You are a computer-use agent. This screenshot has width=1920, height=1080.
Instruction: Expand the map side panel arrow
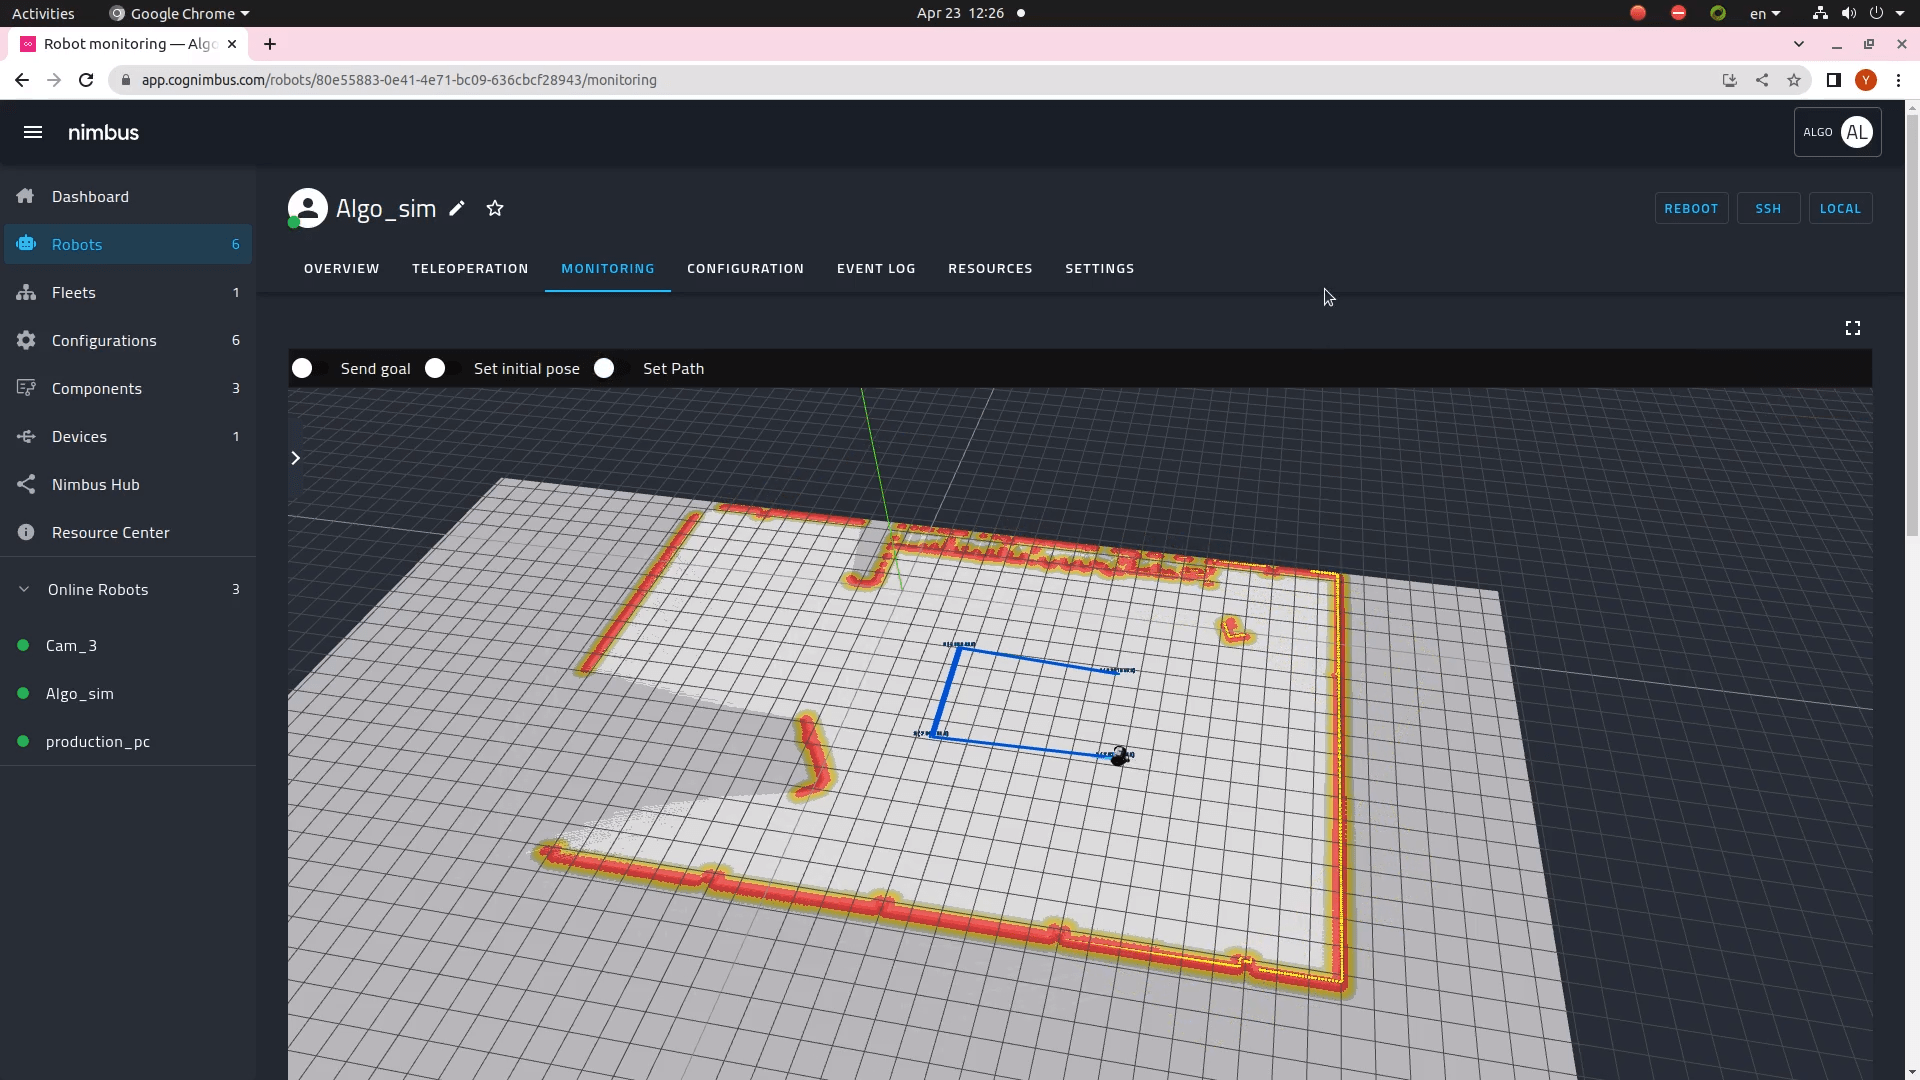(295, 458)
